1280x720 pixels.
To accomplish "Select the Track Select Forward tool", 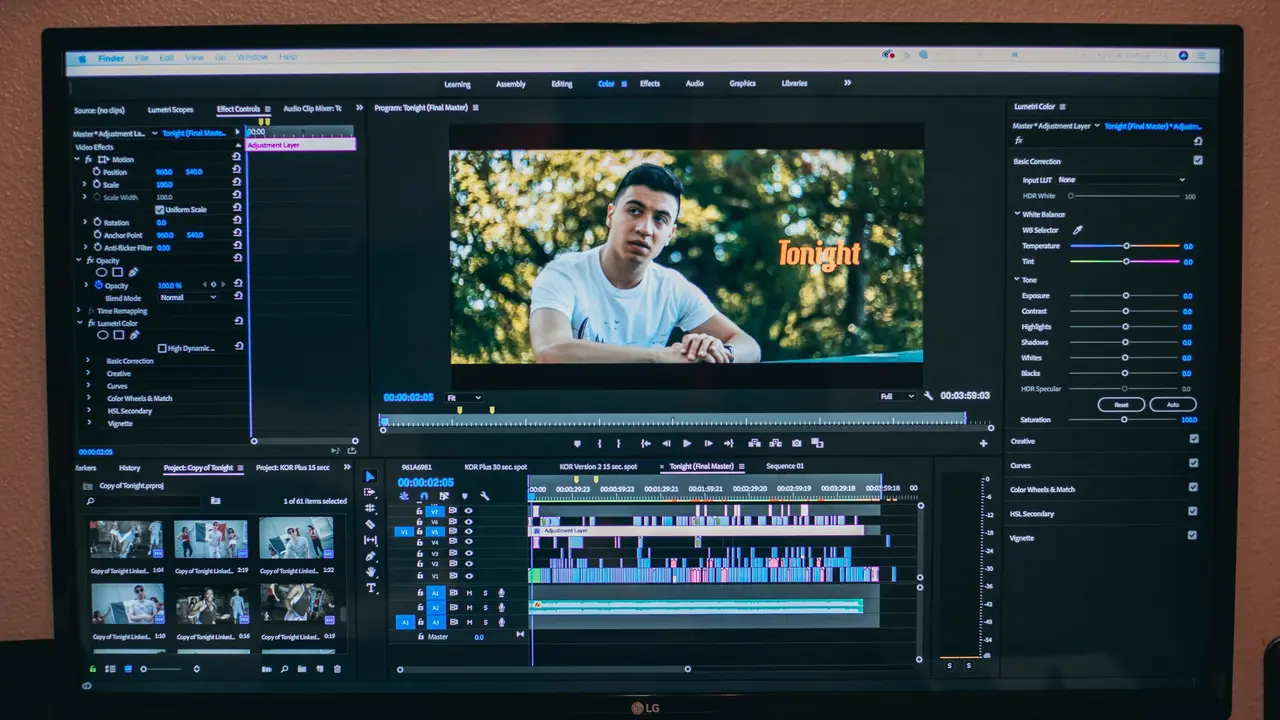I will (370, 492).
